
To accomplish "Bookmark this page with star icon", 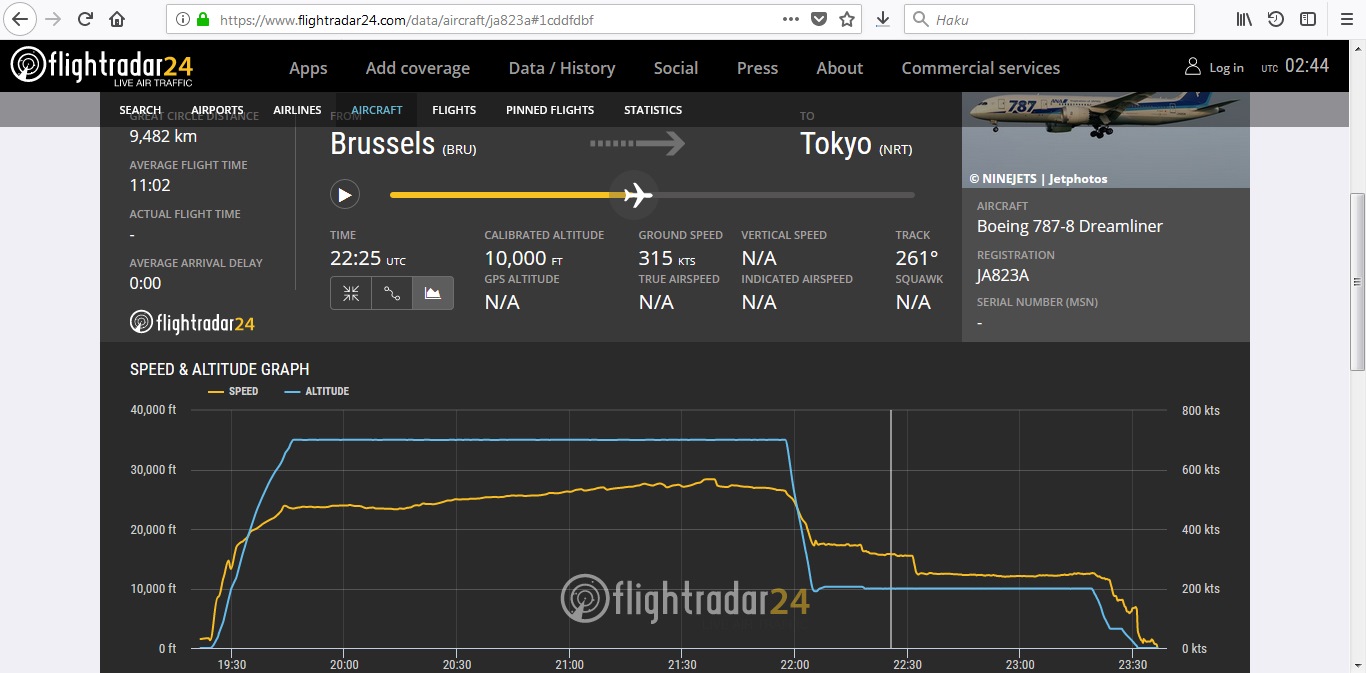I will pos(847,19).
